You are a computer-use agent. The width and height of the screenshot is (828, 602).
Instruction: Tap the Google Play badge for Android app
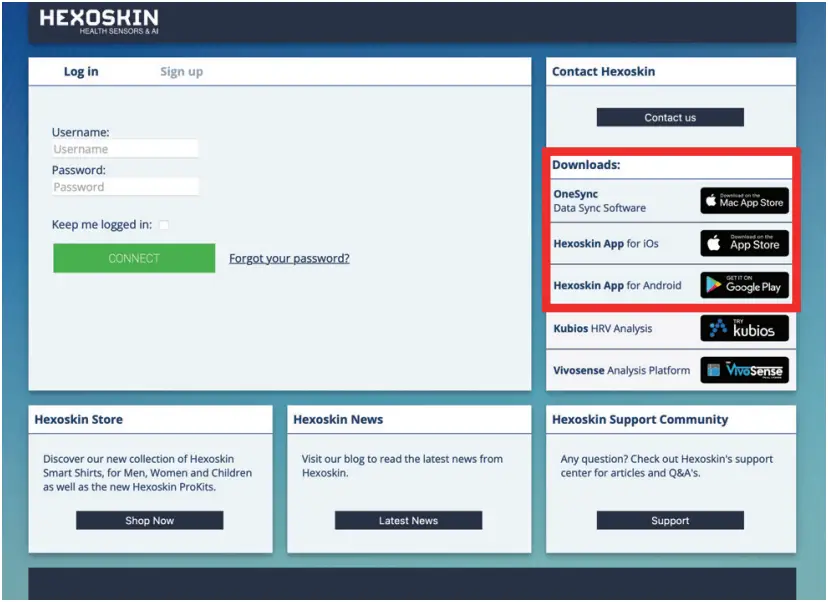pos(744,285)
